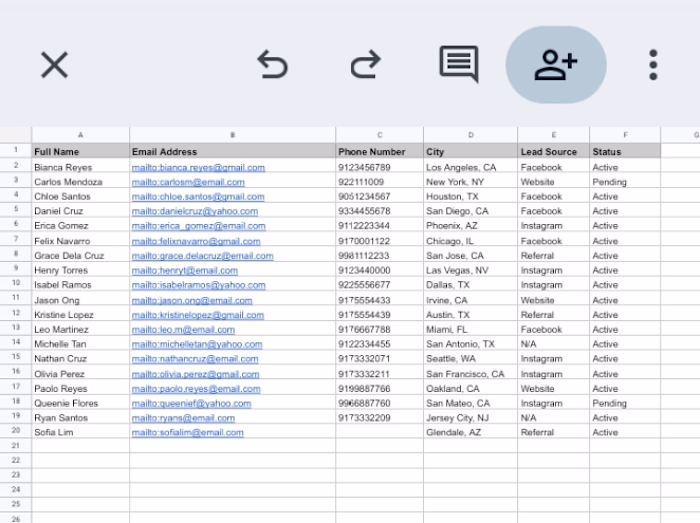Select the Queenie Flores name cell

(80, 403)
